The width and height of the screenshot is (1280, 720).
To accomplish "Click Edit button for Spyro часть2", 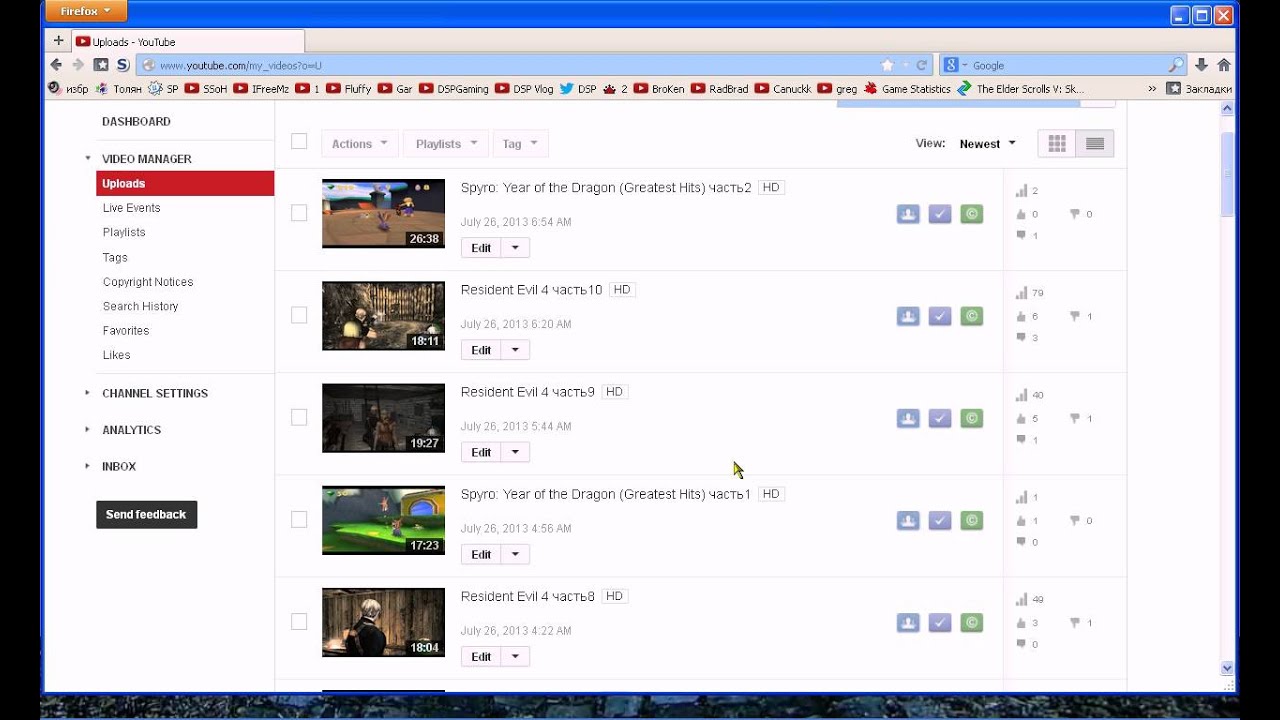I will click(x=481, y=248).
